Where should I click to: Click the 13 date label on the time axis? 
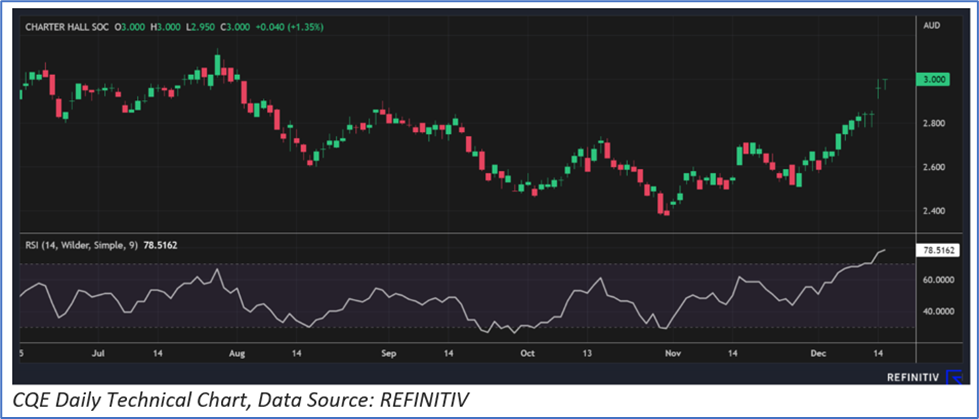(586, 353)
